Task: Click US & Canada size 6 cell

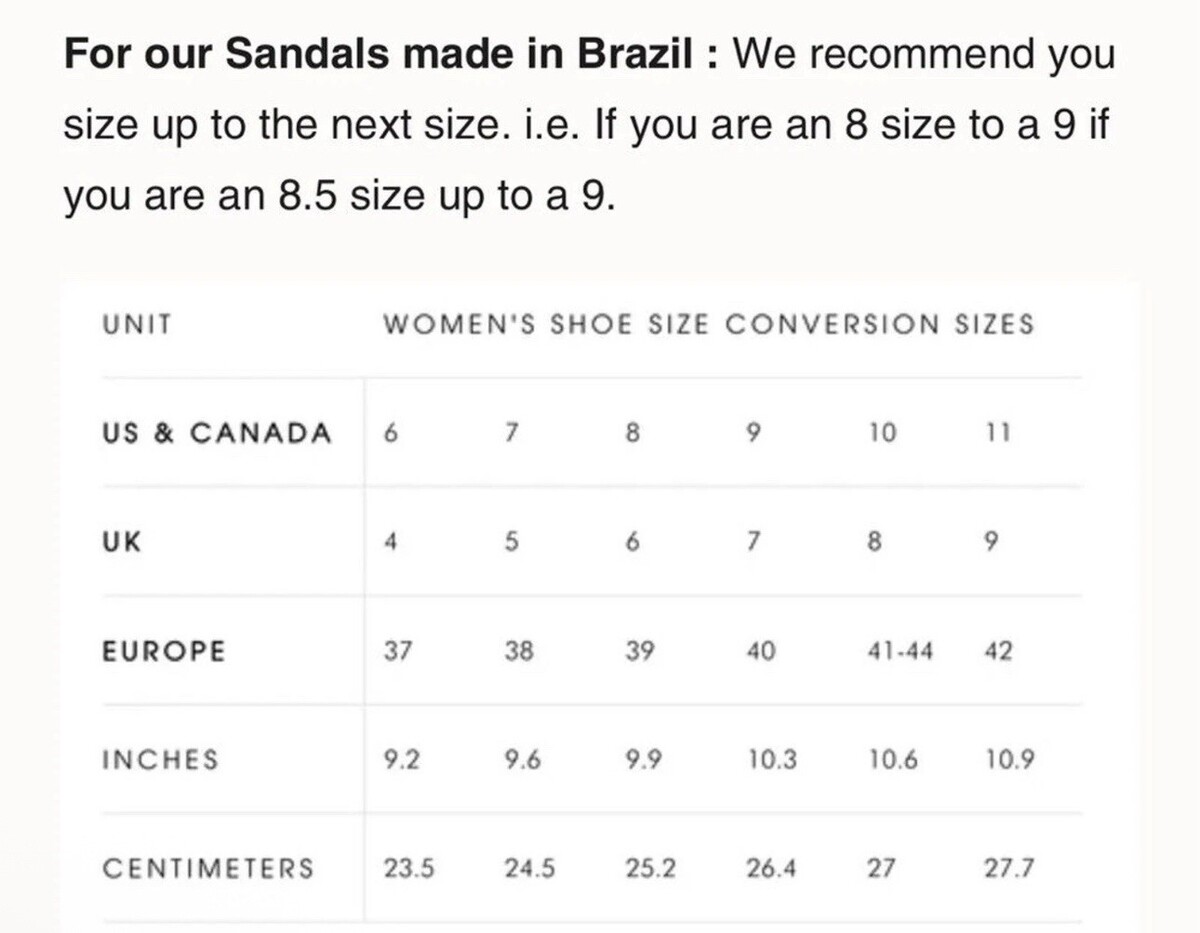Action: [391, 434]
